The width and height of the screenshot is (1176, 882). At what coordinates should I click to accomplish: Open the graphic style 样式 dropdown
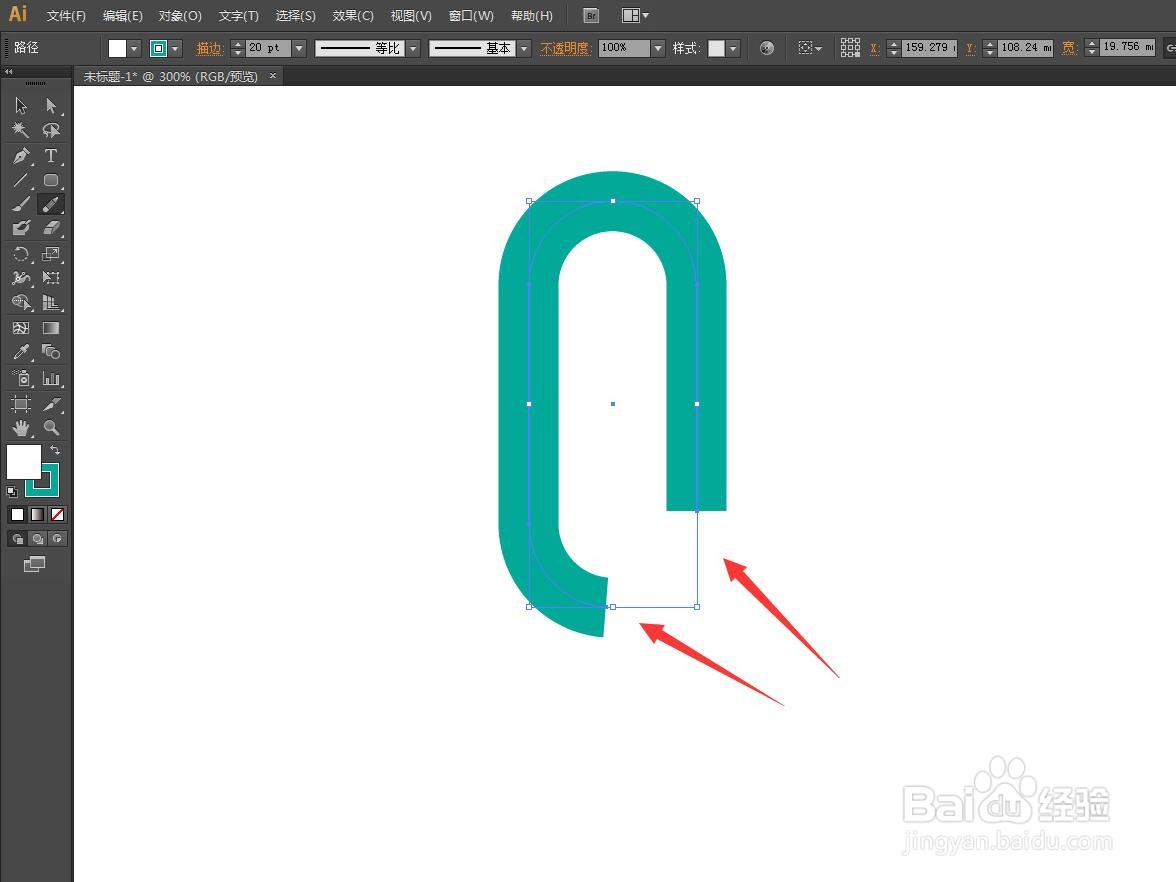click(x=734, y=49)
